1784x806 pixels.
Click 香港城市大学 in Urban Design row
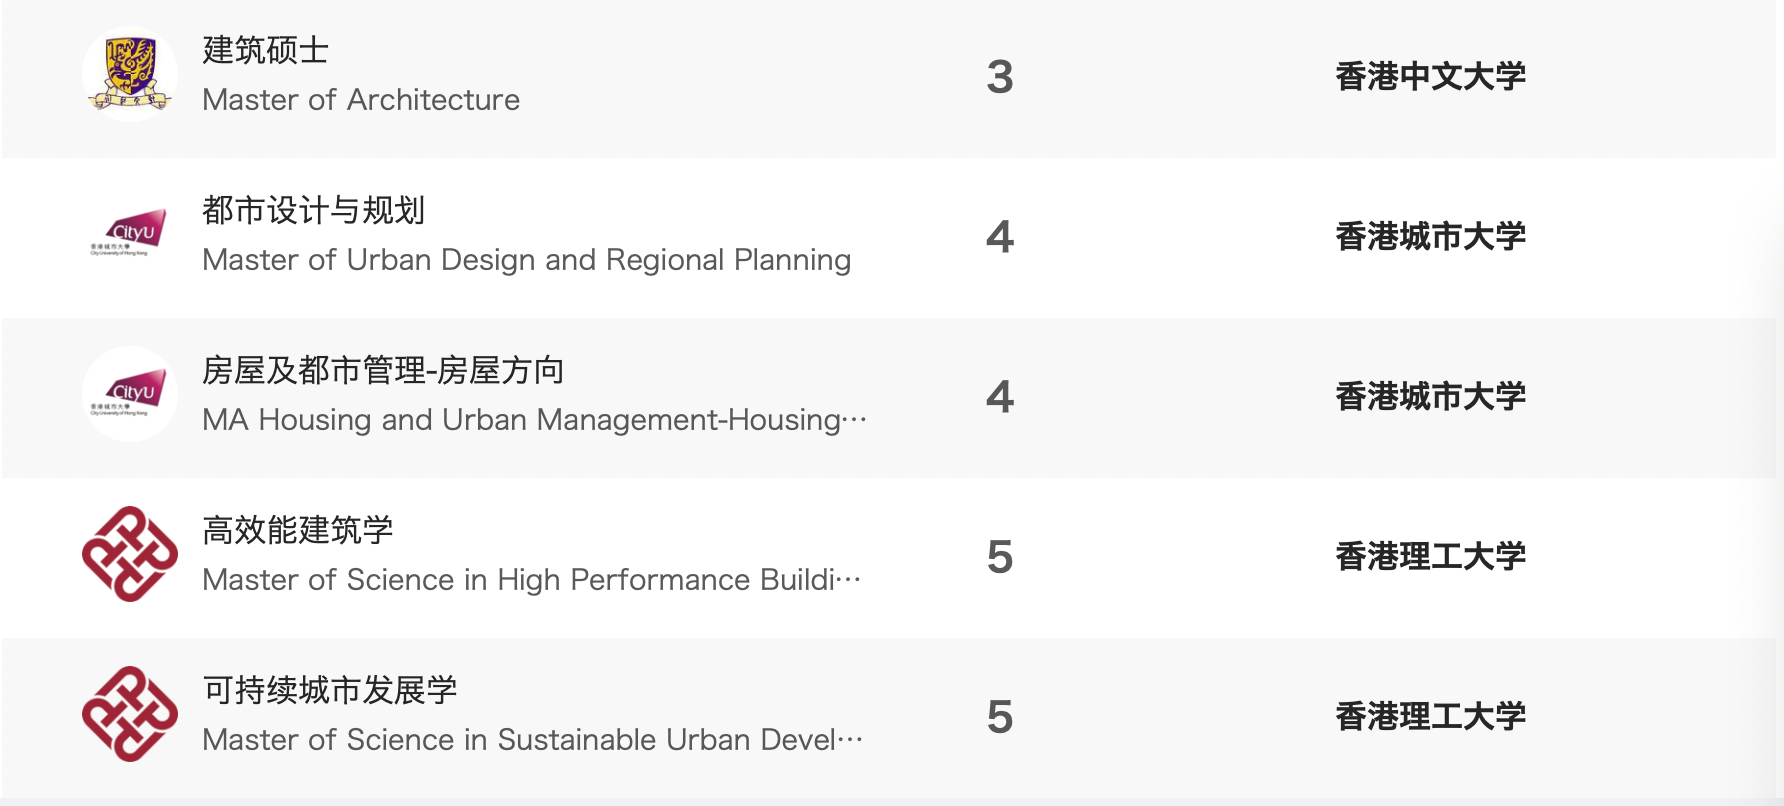[1430, 236]
